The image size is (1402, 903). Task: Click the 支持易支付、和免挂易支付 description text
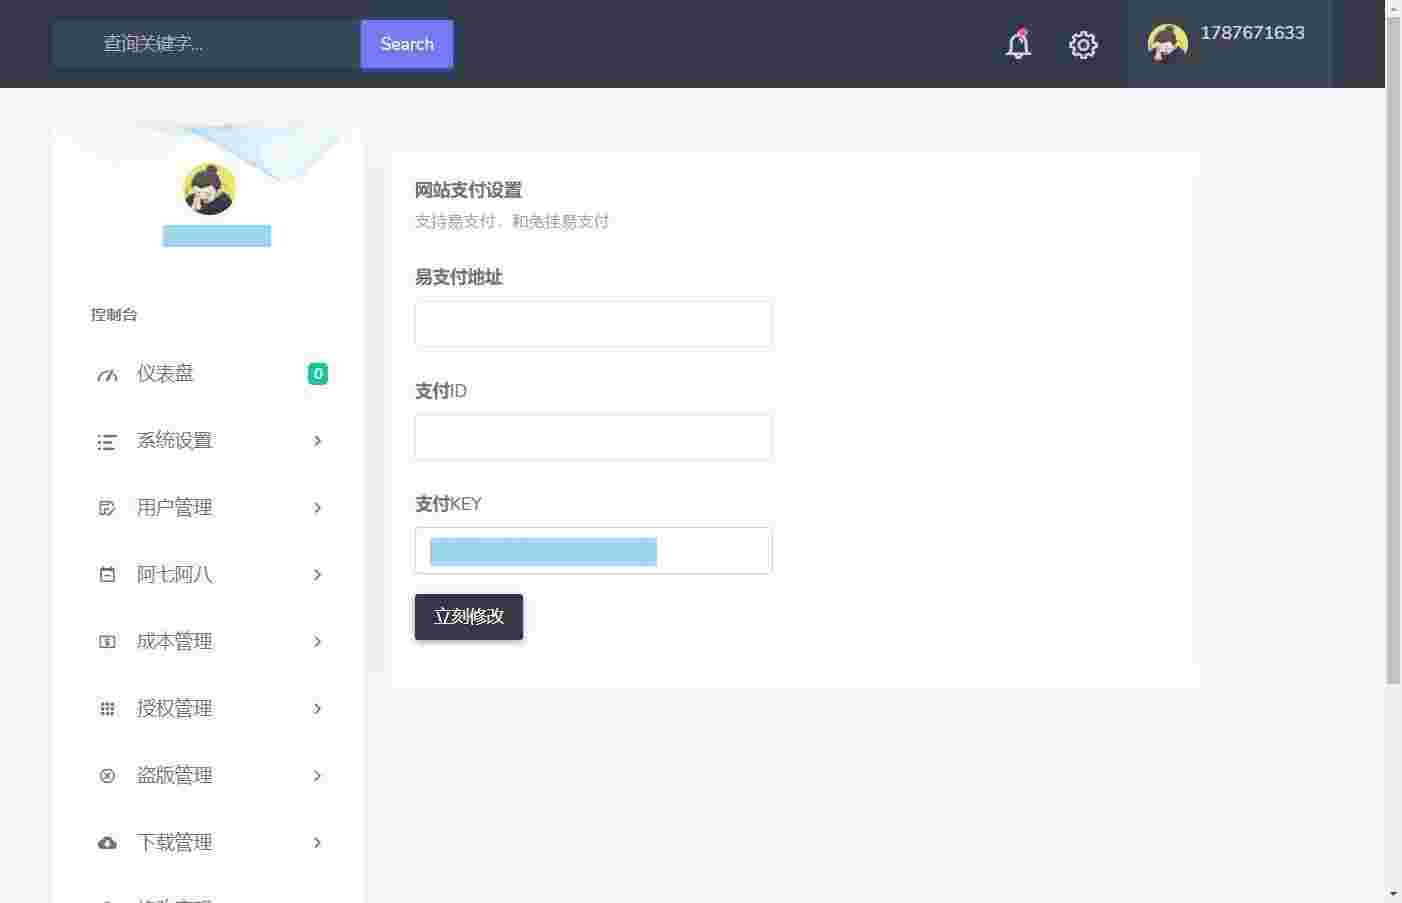(x=512, y=221)
